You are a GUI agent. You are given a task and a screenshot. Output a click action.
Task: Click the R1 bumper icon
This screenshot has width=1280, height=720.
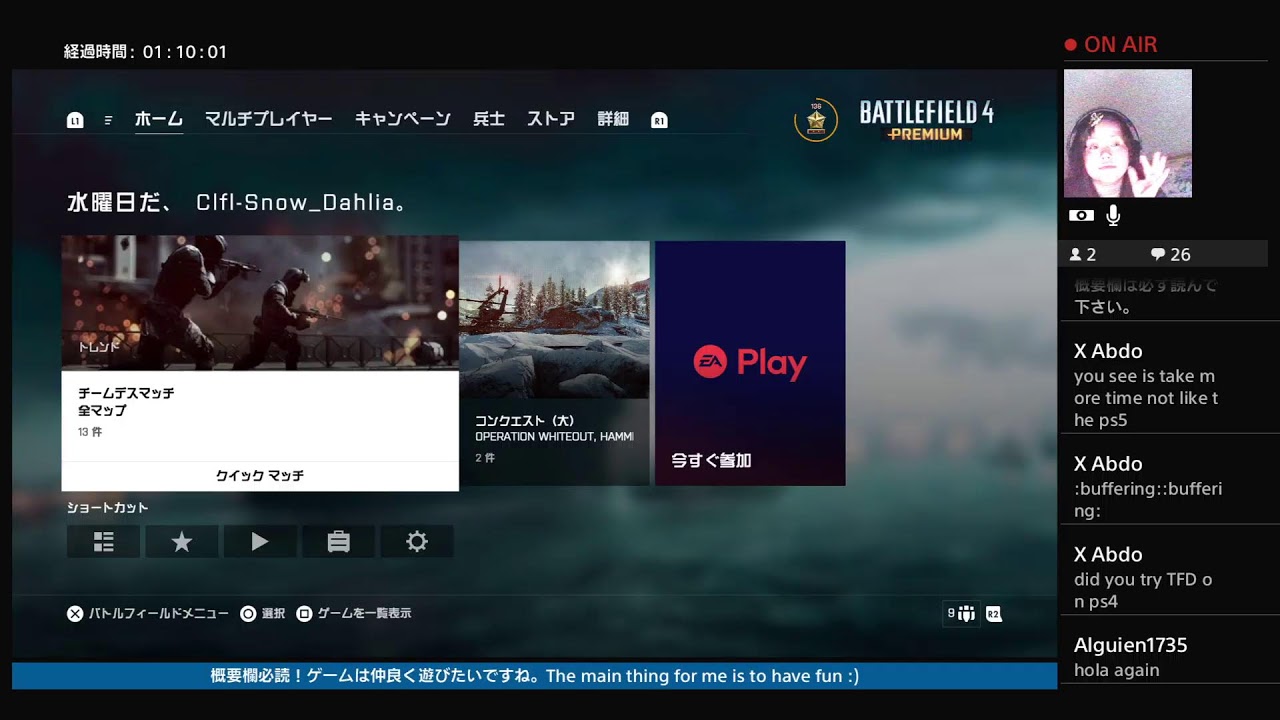coord(659,120)
